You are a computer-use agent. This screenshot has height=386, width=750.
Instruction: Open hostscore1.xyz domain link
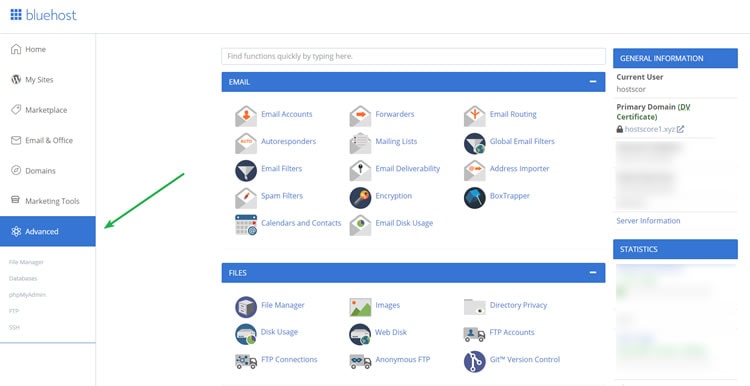(650, 129)
